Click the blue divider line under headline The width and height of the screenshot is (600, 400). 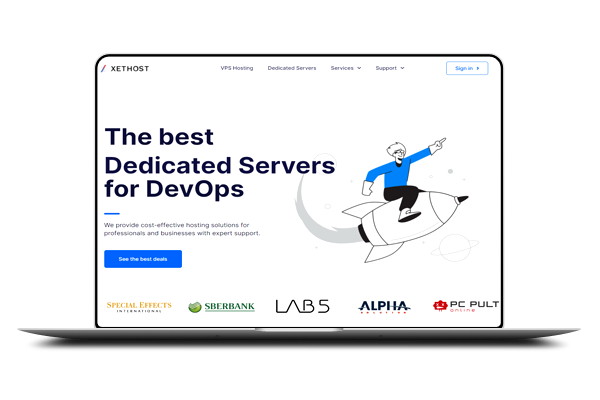coord(111,213)
